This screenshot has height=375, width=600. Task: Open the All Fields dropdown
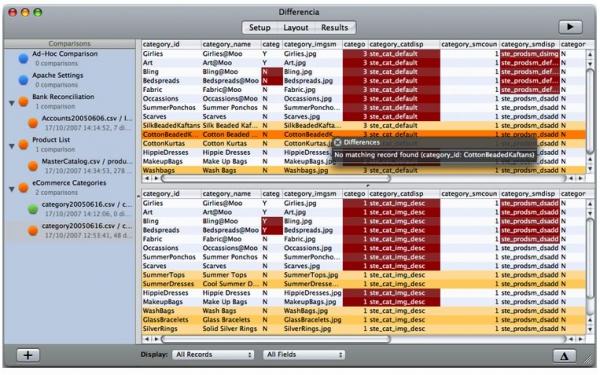(304, 355)
